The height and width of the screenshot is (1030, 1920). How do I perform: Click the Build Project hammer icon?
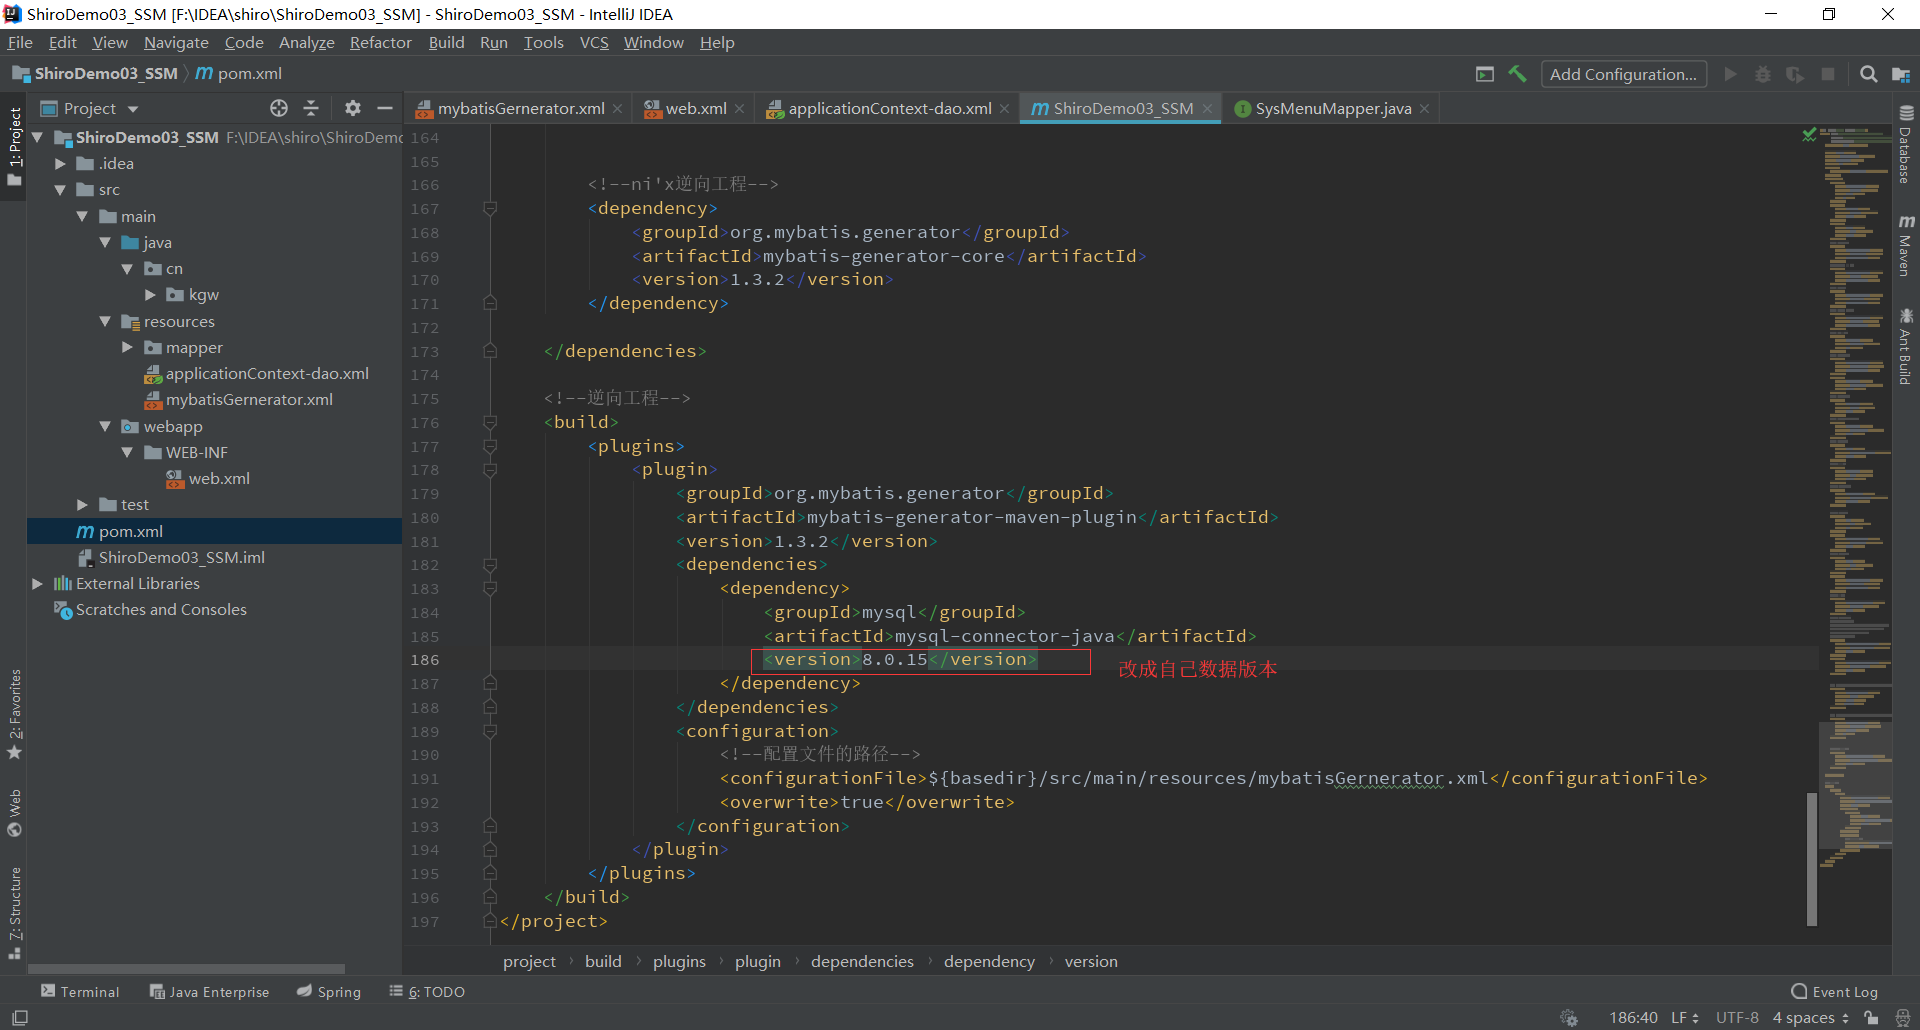tap(1517, 74)
